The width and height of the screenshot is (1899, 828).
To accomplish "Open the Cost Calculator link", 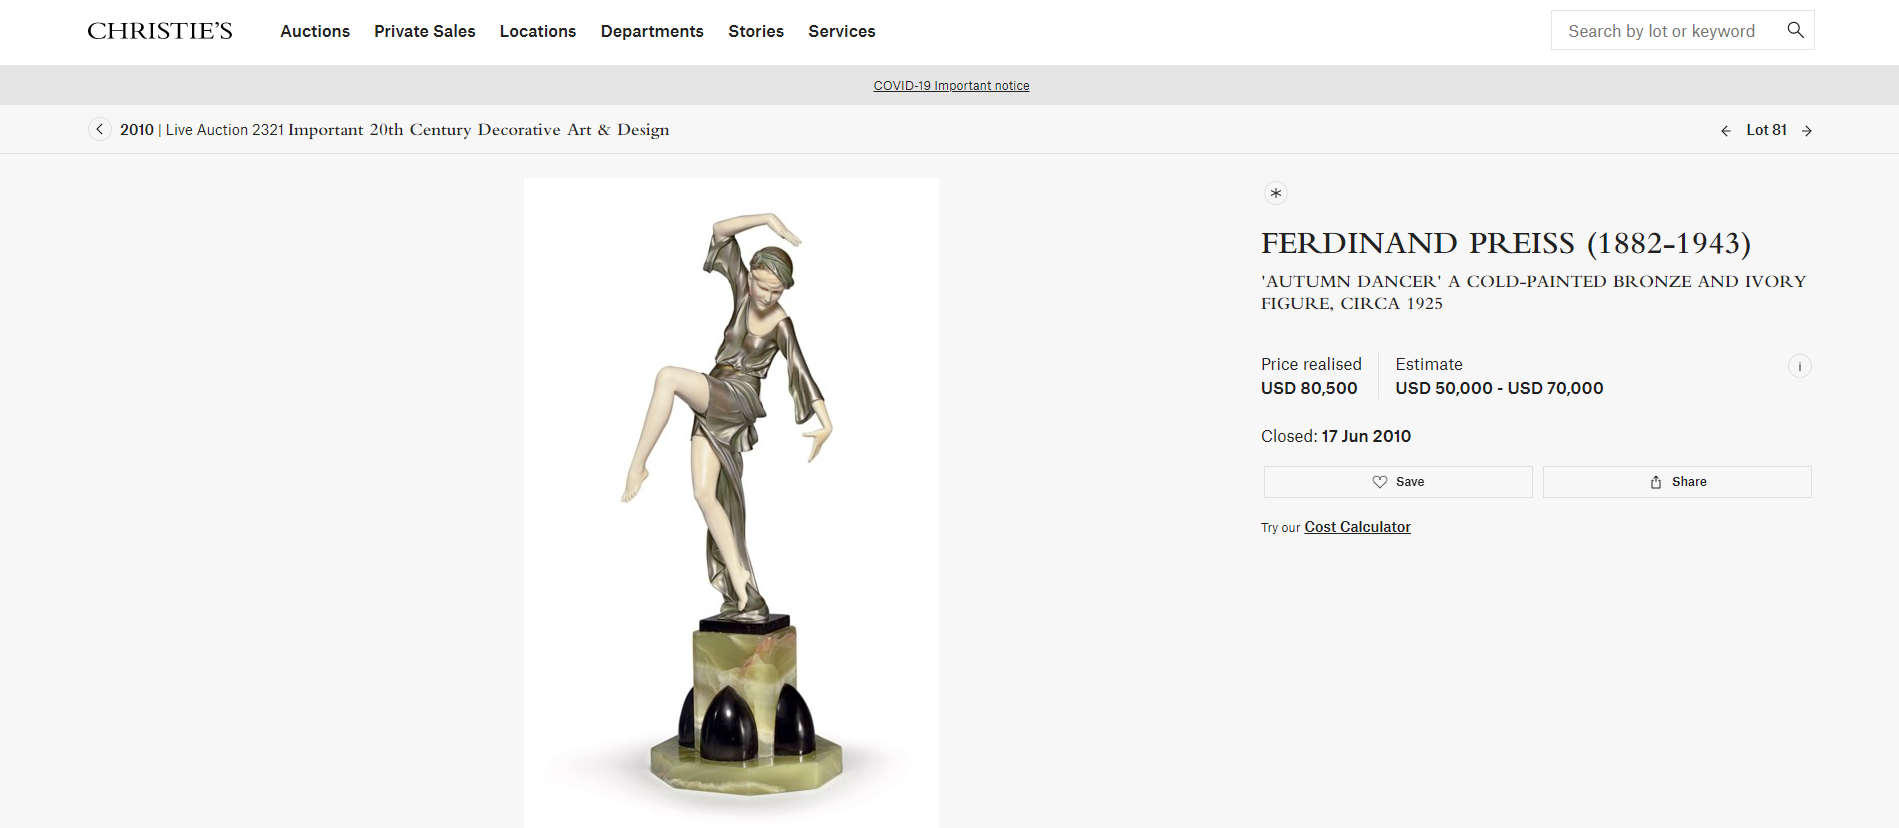I will 1357,527.
